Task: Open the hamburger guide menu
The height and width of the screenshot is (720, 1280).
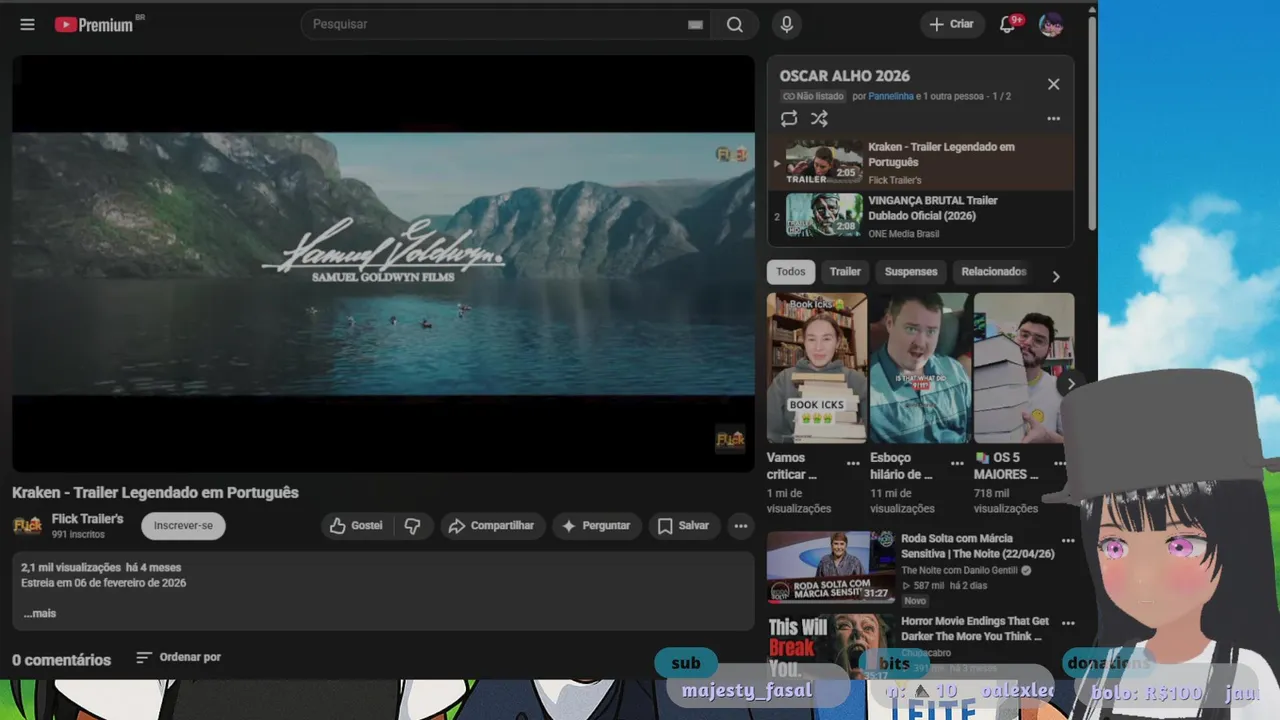Action: (27, 24)
